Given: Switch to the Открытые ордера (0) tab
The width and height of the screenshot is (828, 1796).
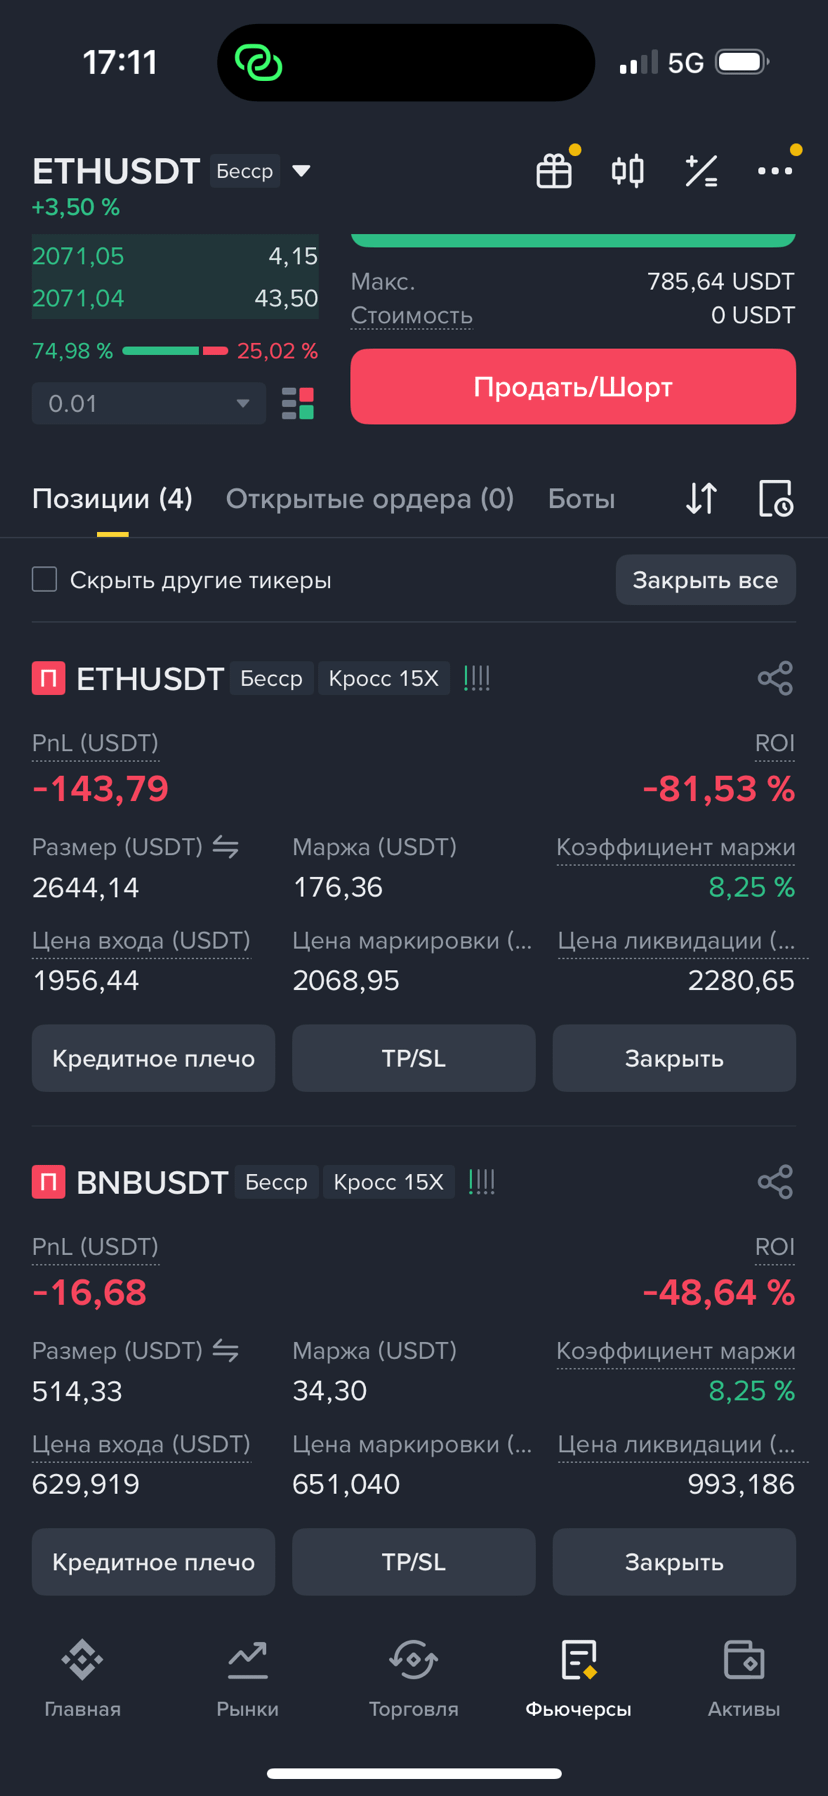Looking at the screenshot, I should coord(370,498).
